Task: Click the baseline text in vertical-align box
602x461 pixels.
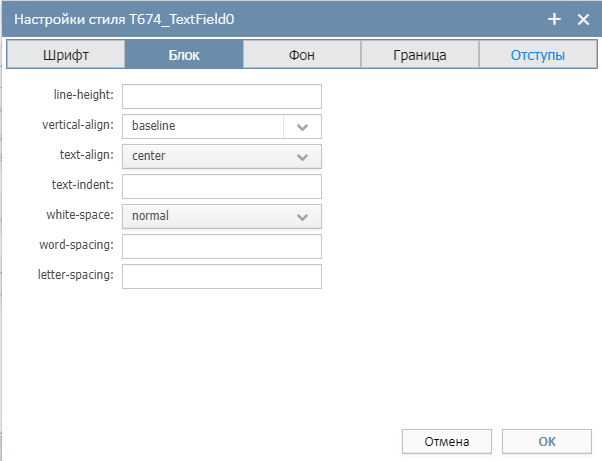Action: click(x=154, y=126)
